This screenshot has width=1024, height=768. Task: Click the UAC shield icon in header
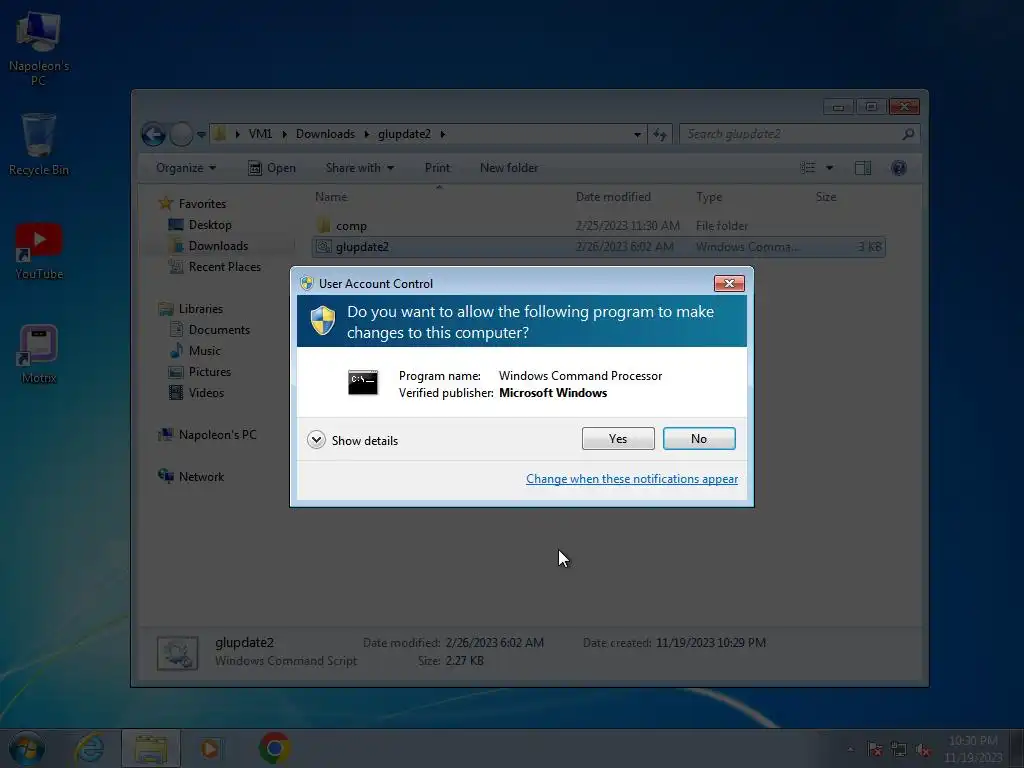click(323, 321)
